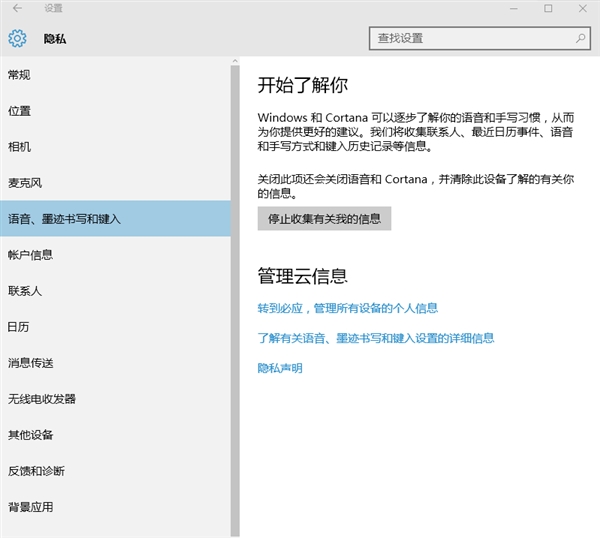The width and height of the screenshot is (600, 538).
Task: Select 消息传送 in the sidebar
Action: (x=30, y=363)
